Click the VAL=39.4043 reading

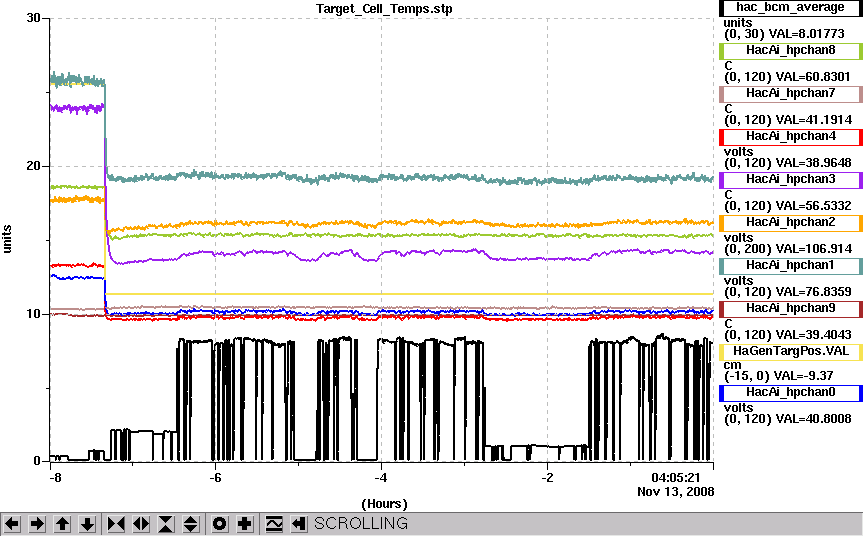point(813,335)
